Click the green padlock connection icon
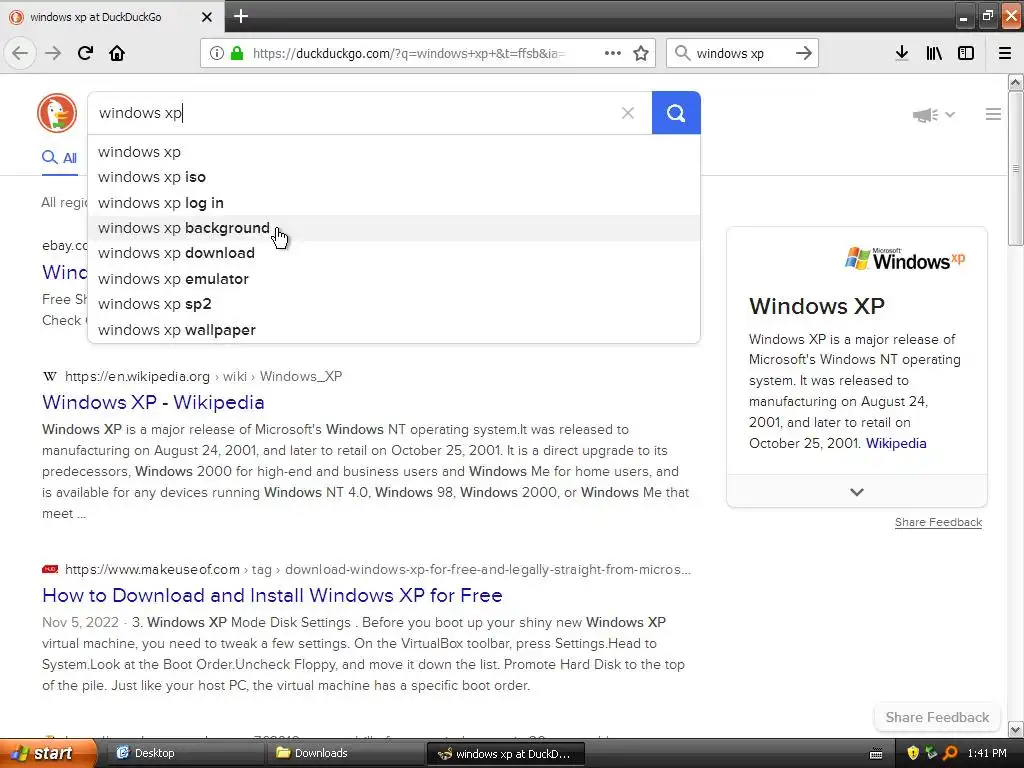1024x768 pixels. coord(237,53)
